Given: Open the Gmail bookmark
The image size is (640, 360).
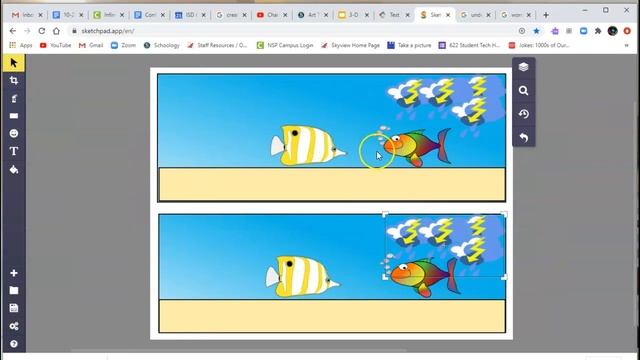Looking at the screenshot, I should tap(91, 45).
